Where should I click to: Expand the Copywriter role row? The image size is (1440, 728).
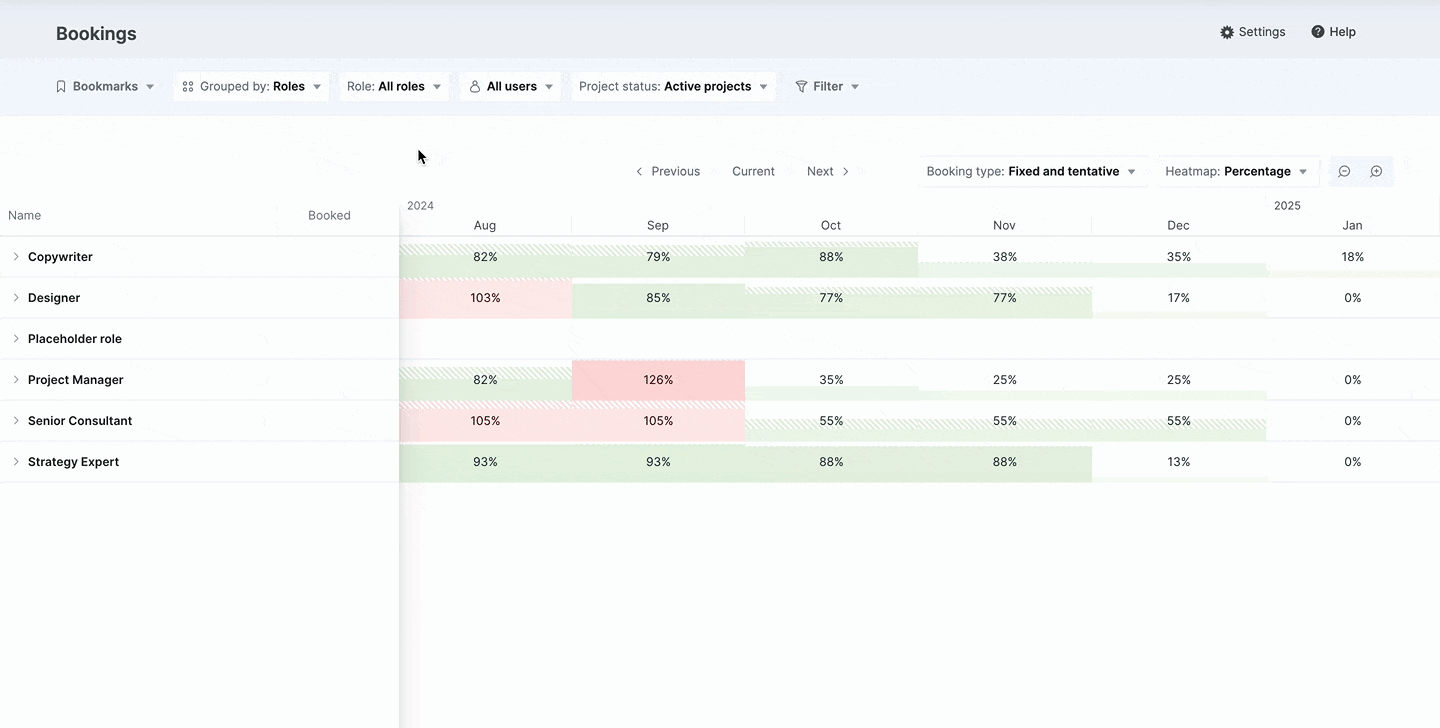coord(16,257)
